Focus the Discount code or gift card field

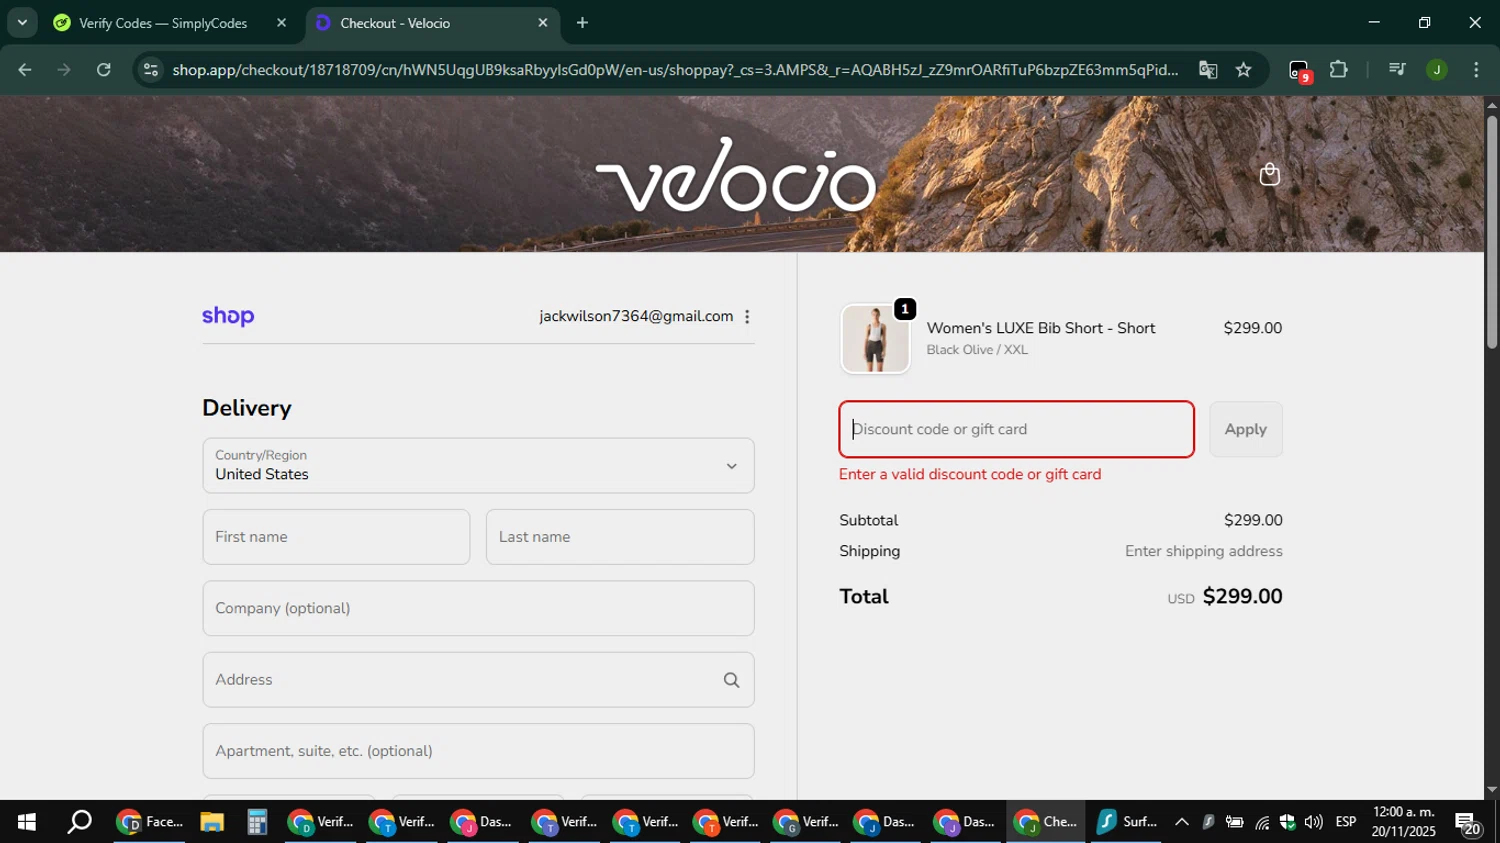(x=1016, y=429)
